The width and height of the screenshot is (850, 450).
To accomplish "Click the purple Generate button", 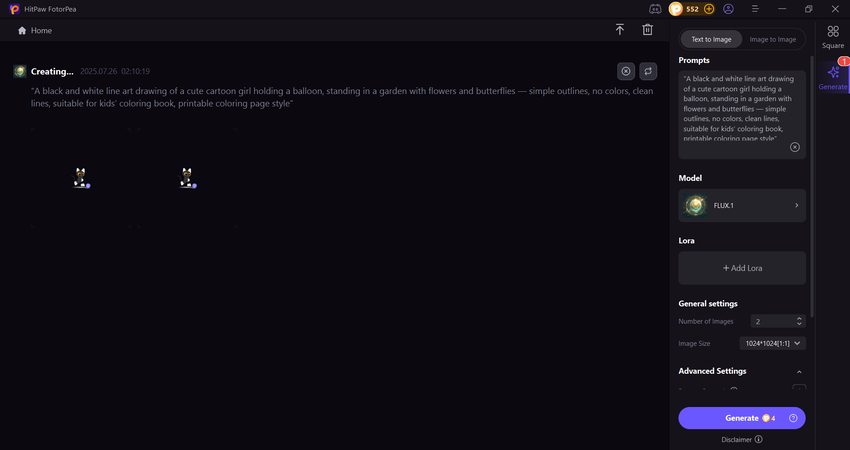I will click(x=742, y=418).
